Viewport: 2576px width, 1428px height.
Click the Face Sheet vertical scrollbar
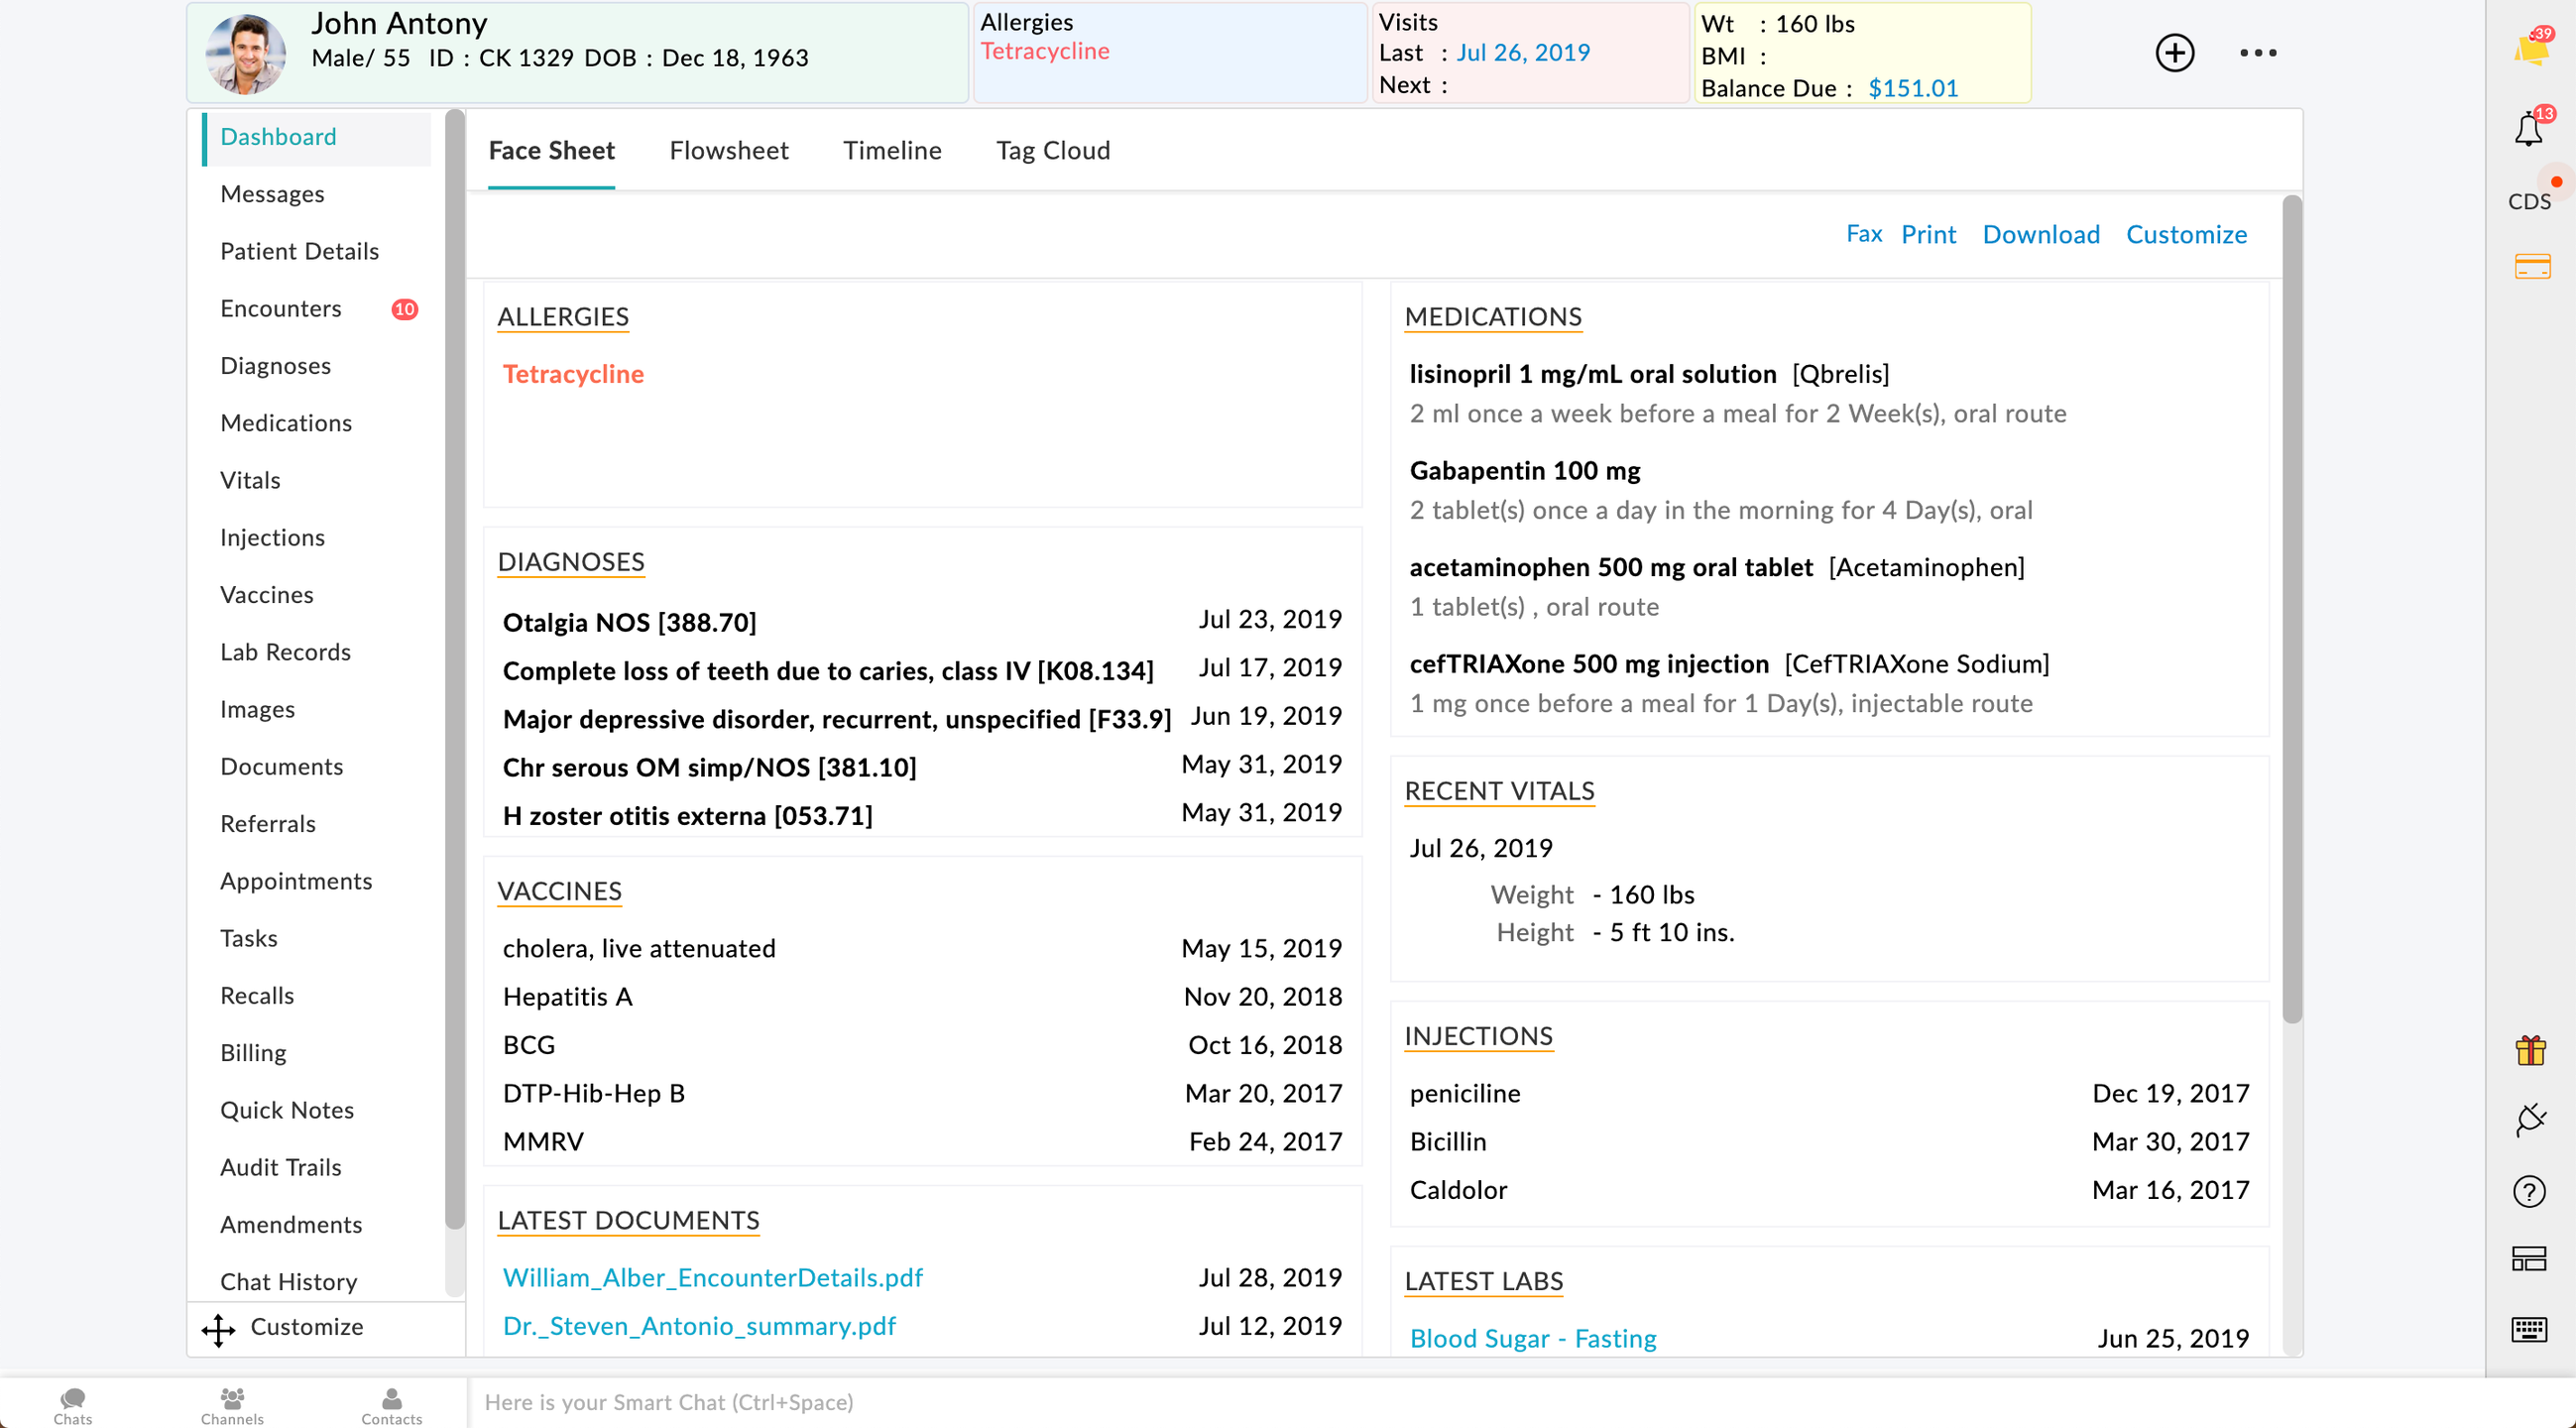coord(2292,610)
